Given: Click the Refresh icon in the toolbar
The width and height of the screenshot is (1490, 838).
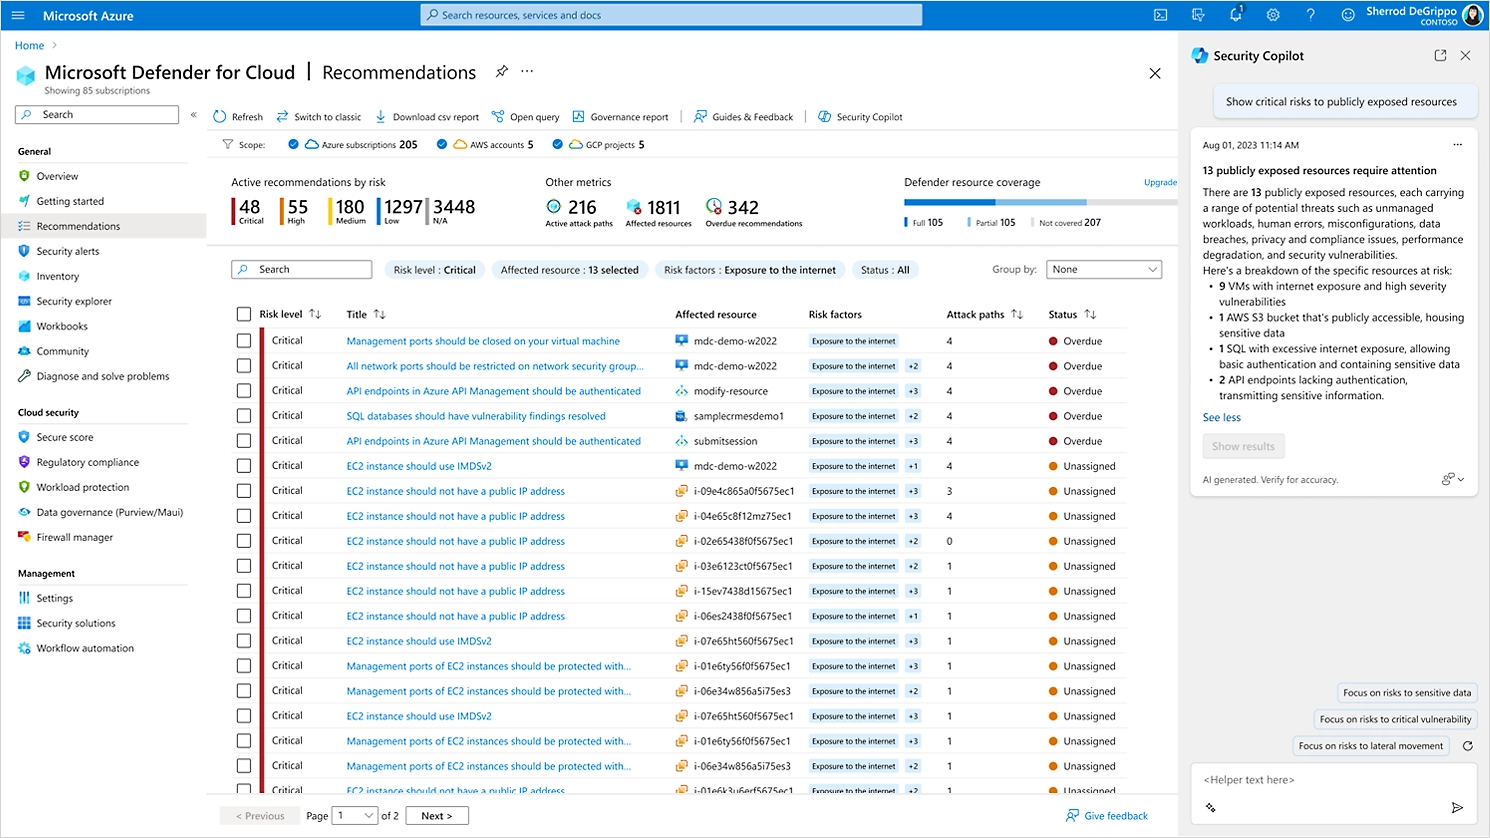Looking at the screenshot, I should pos(220,117).
